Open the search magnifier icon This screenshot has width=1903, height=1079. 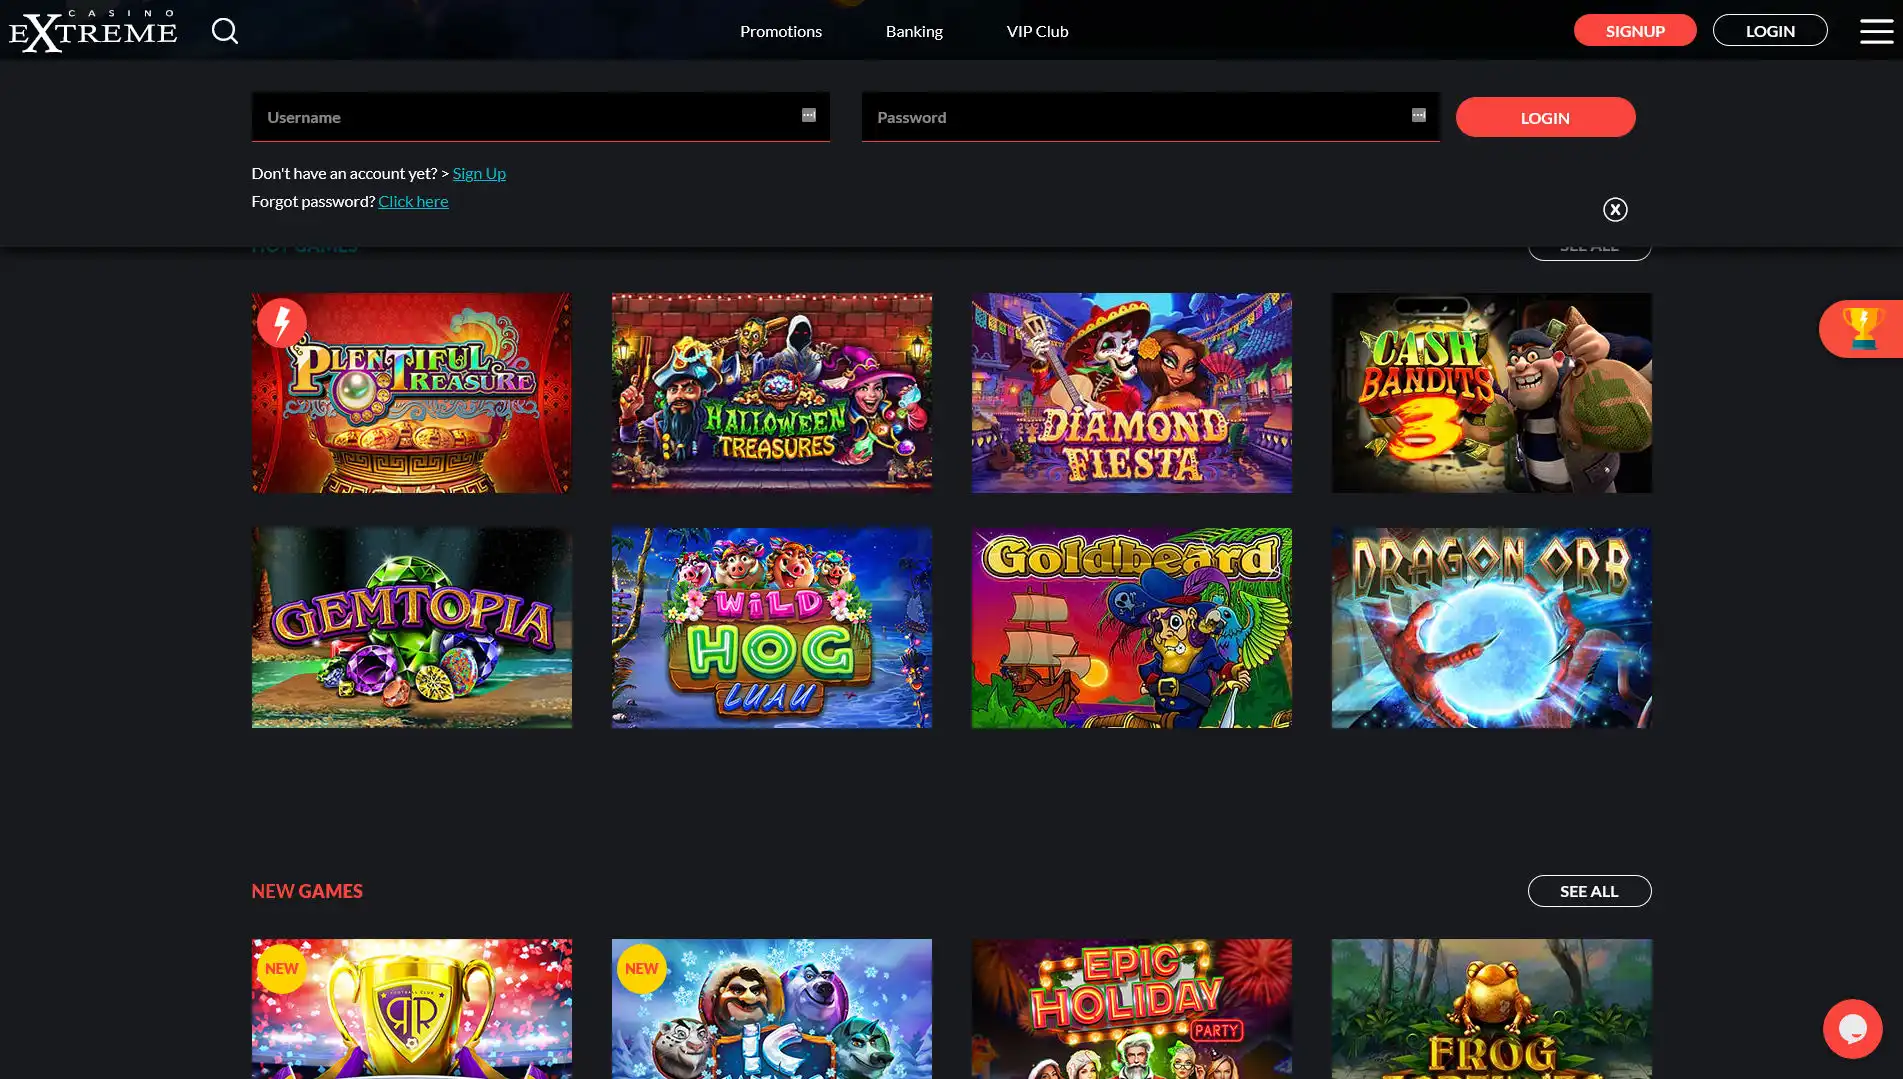(225, 31)
